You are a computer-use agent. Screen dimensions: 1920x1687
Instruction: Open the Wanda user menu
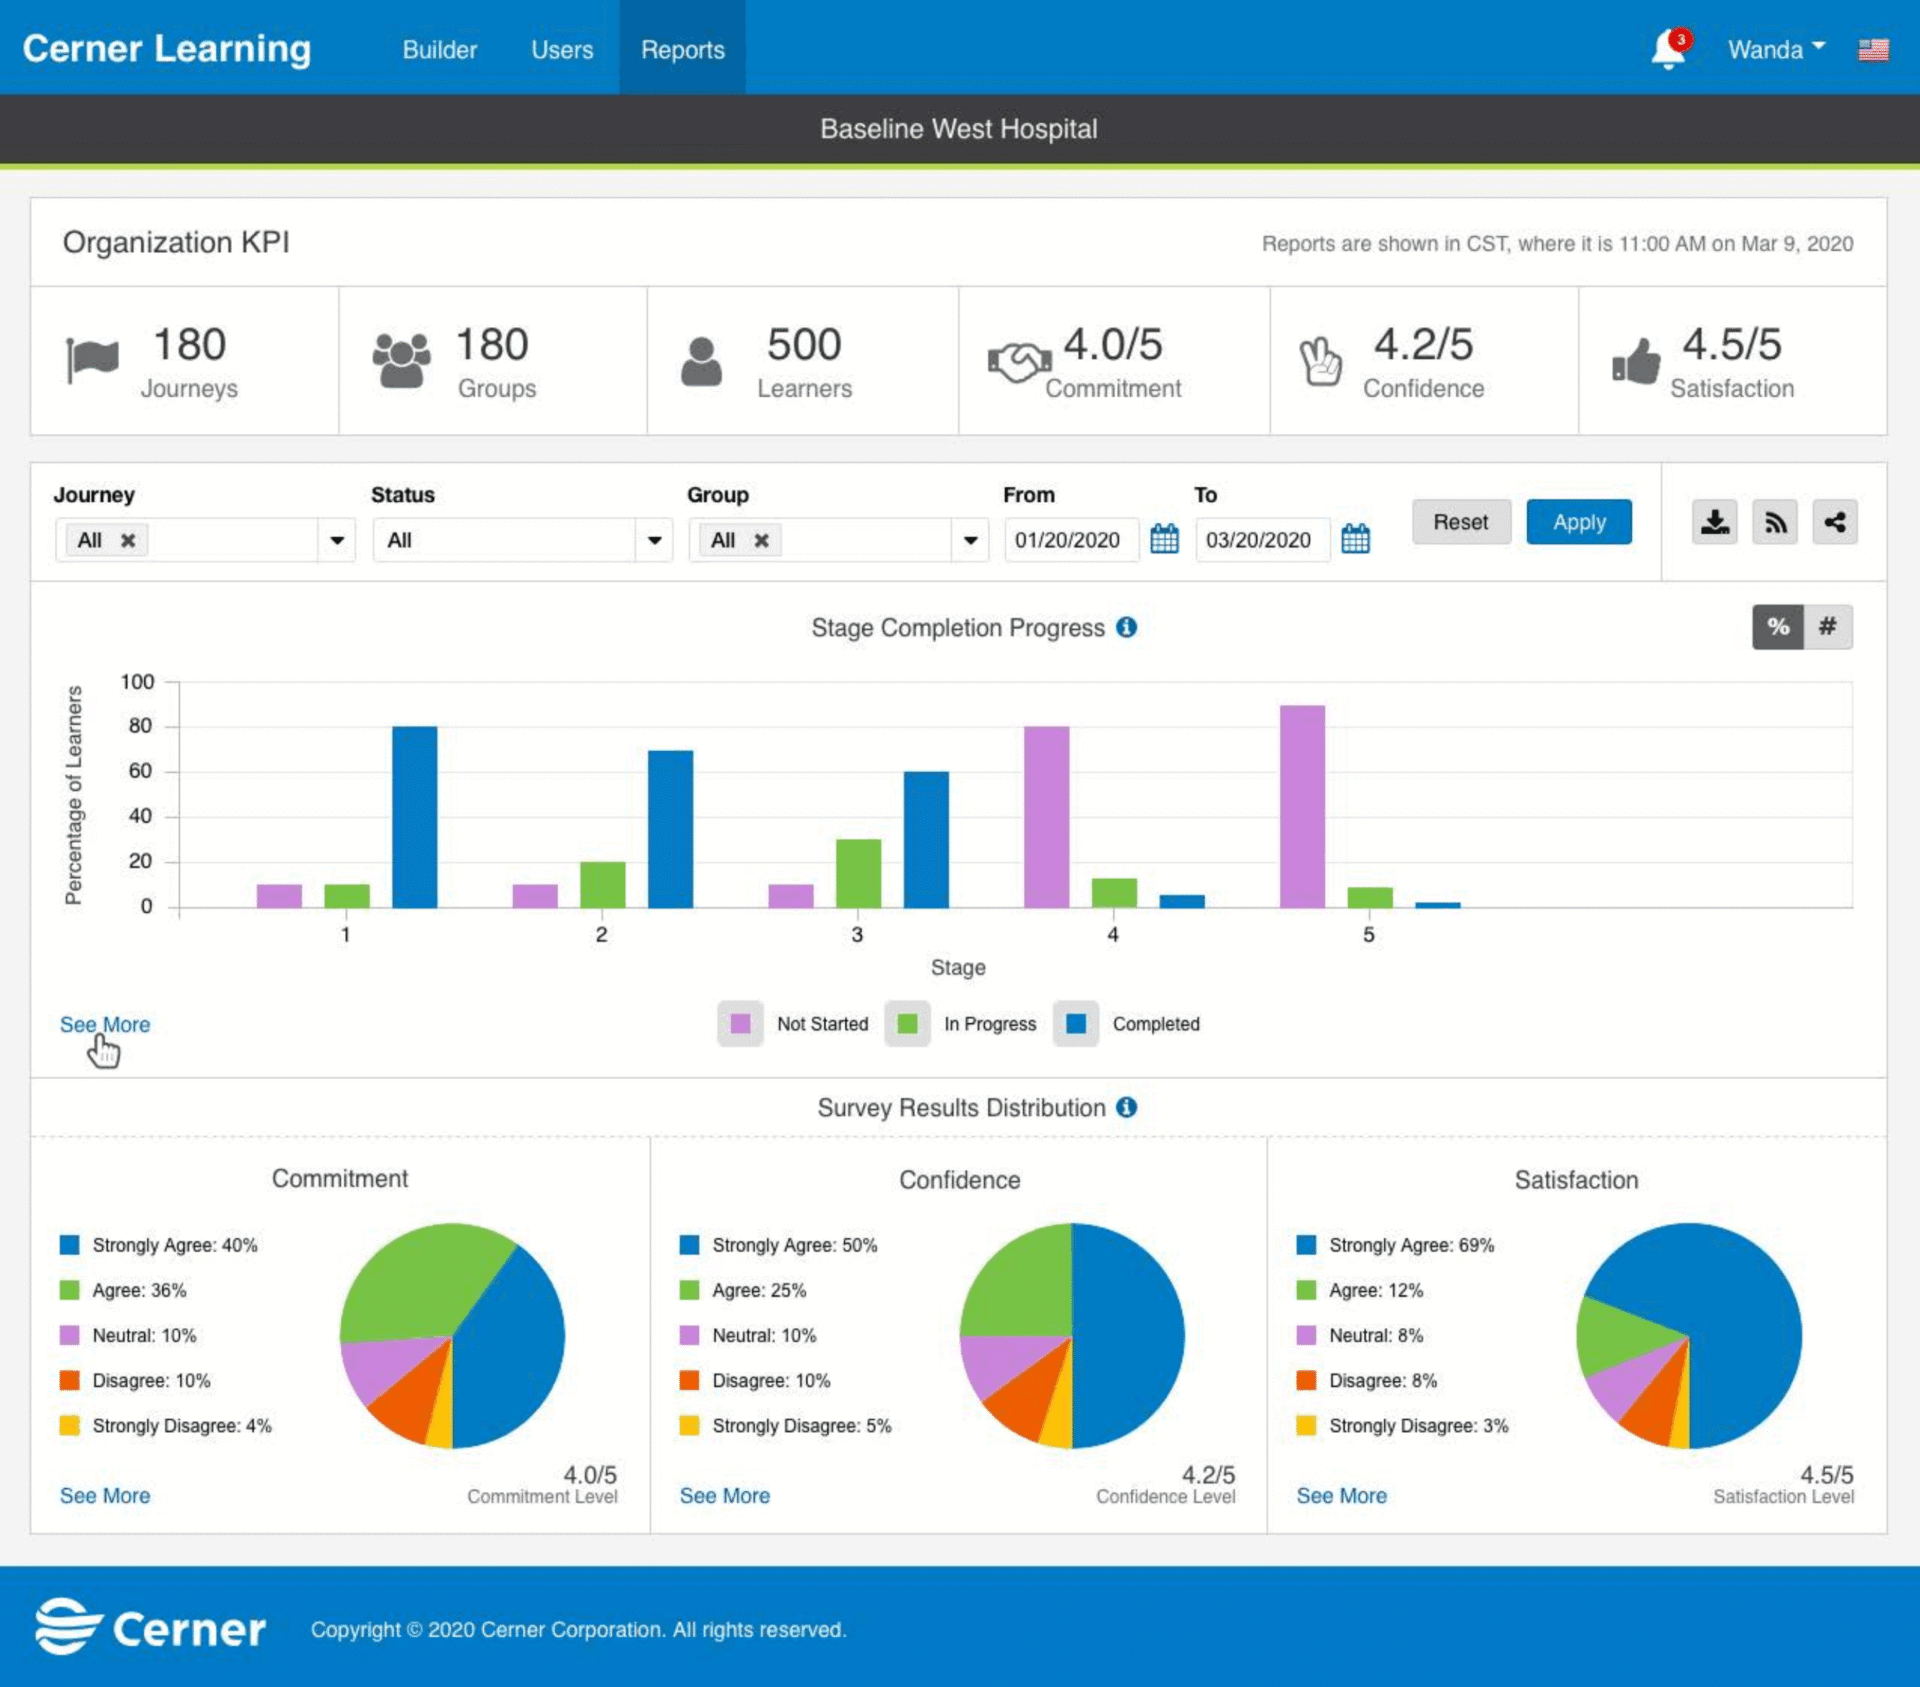coord(1776,49)
